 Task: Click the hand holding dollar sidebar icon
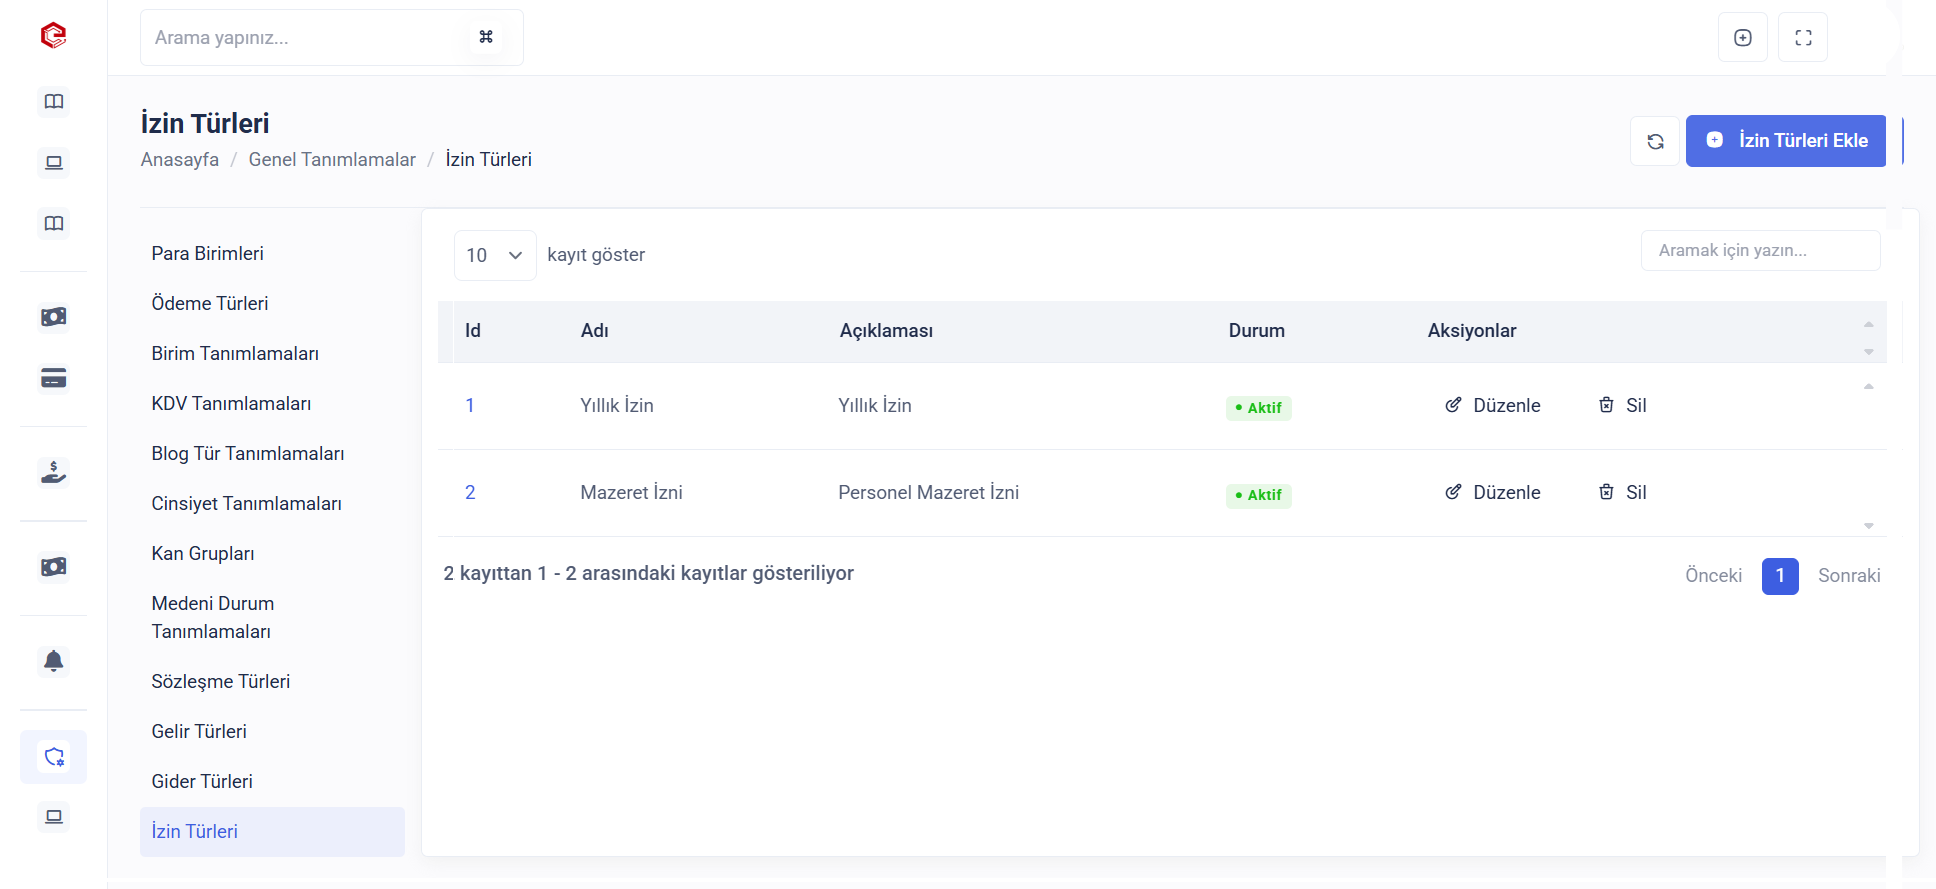coord(54,471)
